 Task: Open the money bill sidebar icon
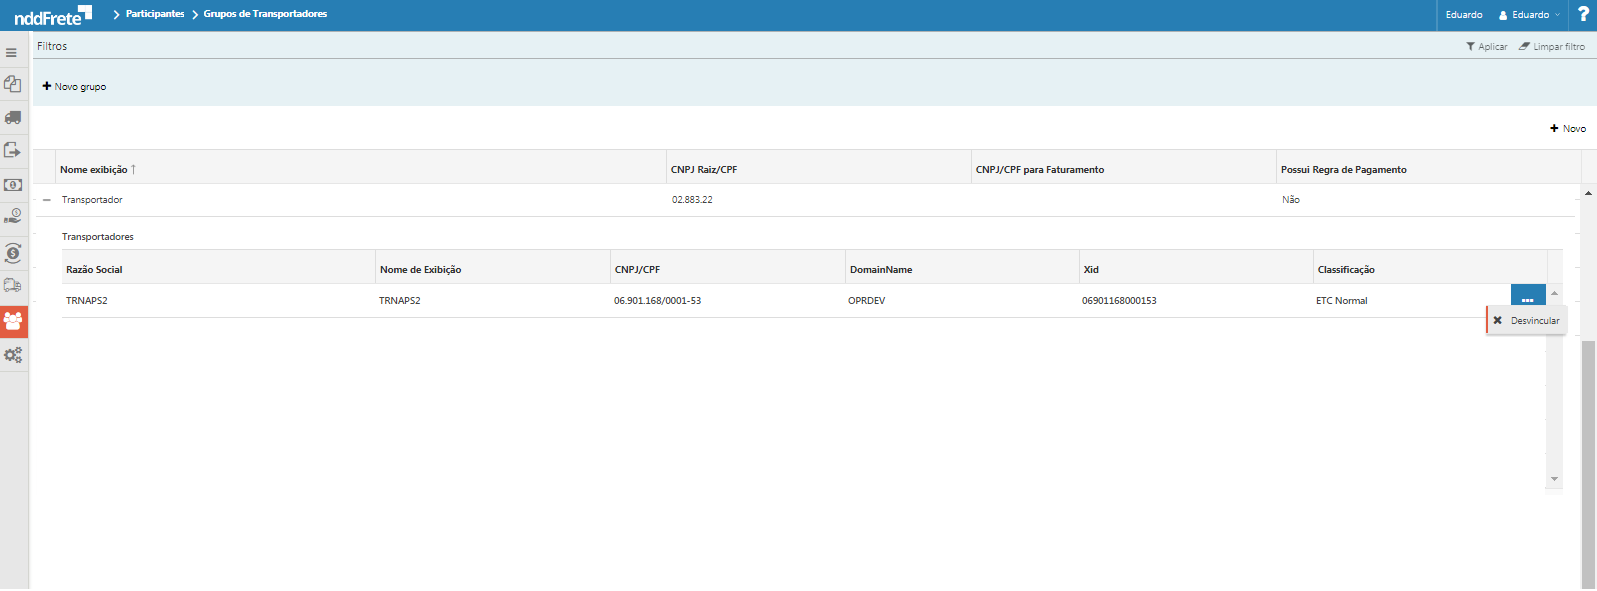tap(13, 185)
